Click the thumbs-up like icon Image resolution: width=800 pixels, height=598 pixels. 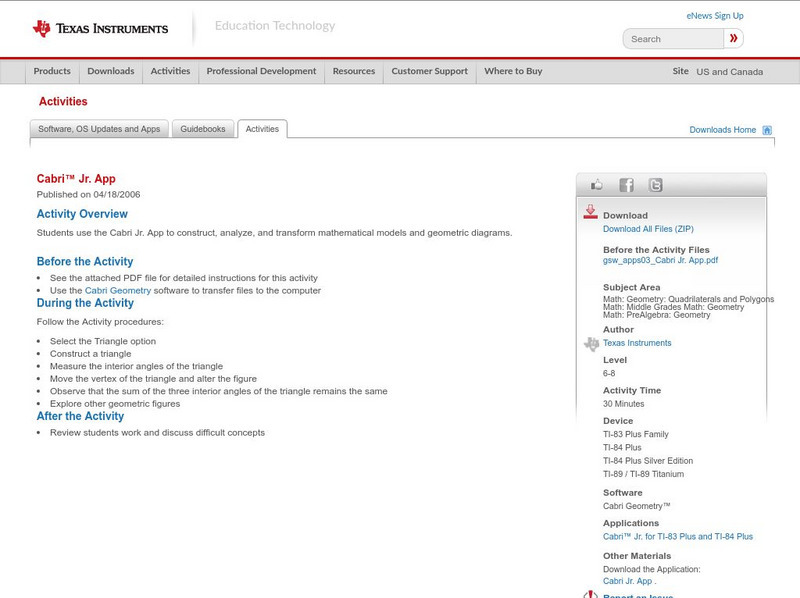coord(597,185)
